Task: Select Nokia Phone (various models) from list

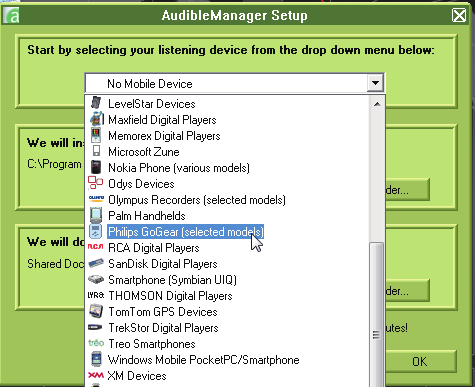Action: 179,168
